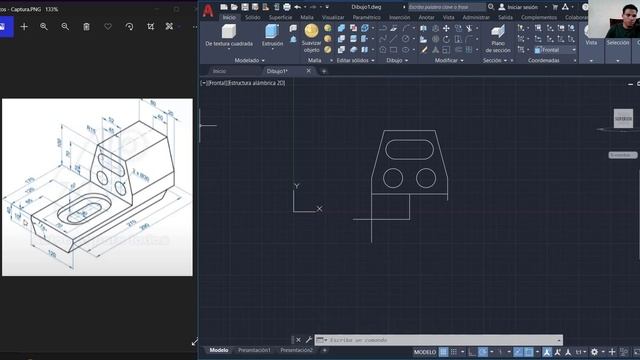This screenshot has height=360, width=640.
Task: Click the search magnifier in title bar
Action: pos(491,7)
